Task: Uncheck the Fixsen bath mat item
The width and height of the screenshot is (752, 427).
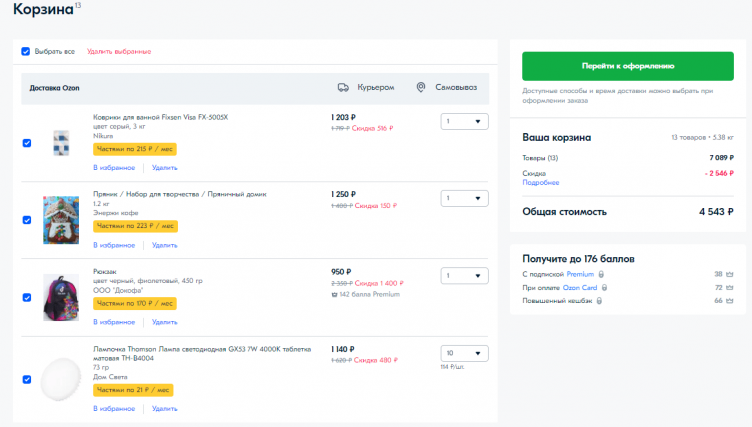Action: (x=26, y=142)
